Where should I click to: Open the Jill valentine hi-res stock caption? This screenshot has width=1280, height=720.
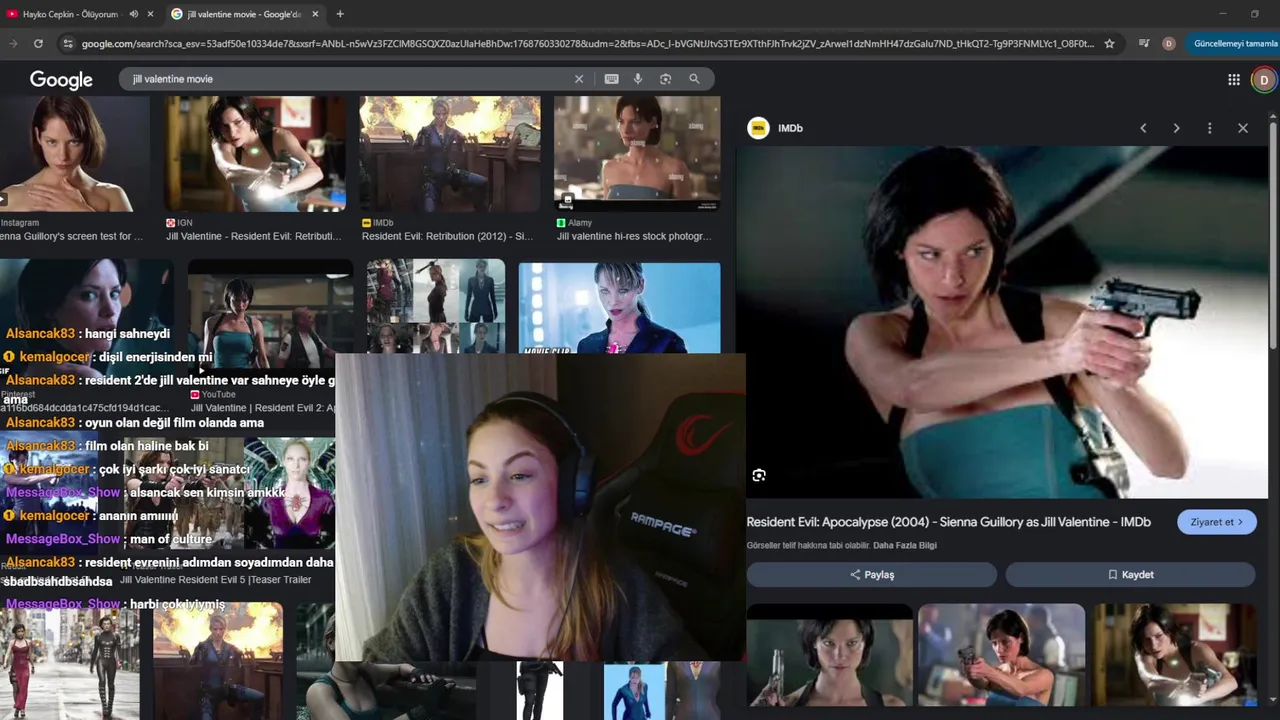(x=634, y=236)
